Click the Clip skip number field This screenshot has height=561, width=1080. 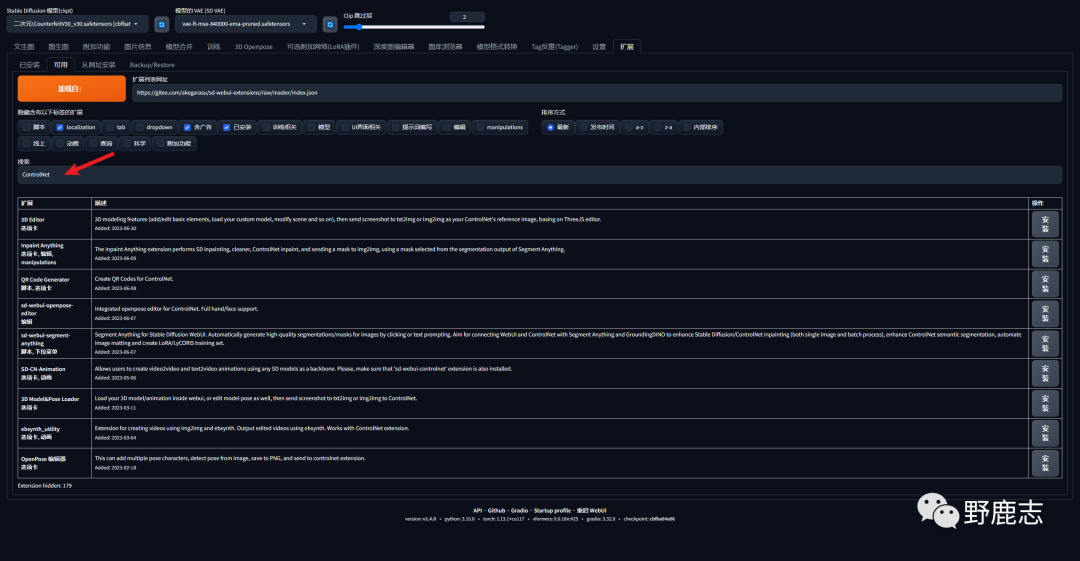pos(467,17)
